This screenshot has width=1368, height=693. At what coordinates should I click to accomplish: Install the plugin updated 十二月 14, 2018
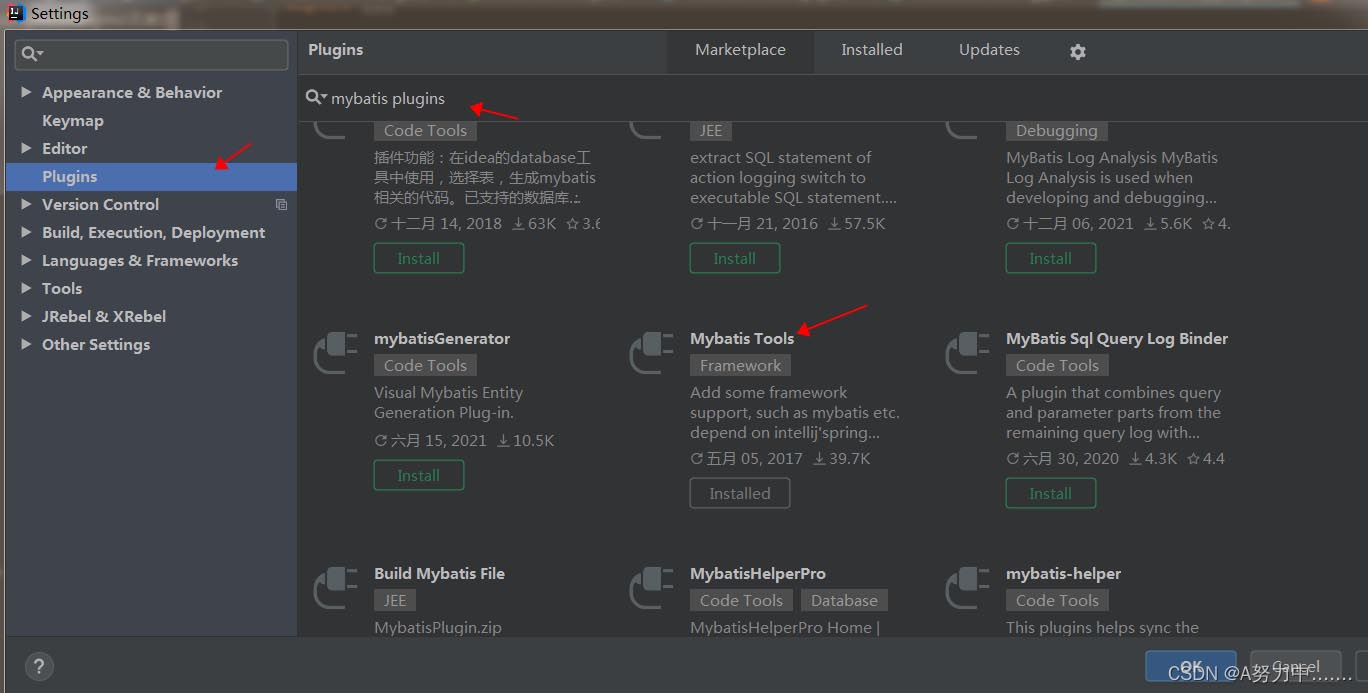[x=418, y=258]
